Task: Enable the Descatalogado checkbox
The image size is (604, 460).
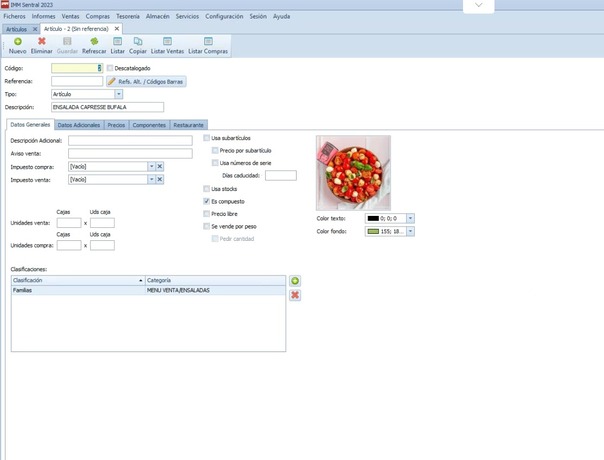Action: [x=110, y=68]
